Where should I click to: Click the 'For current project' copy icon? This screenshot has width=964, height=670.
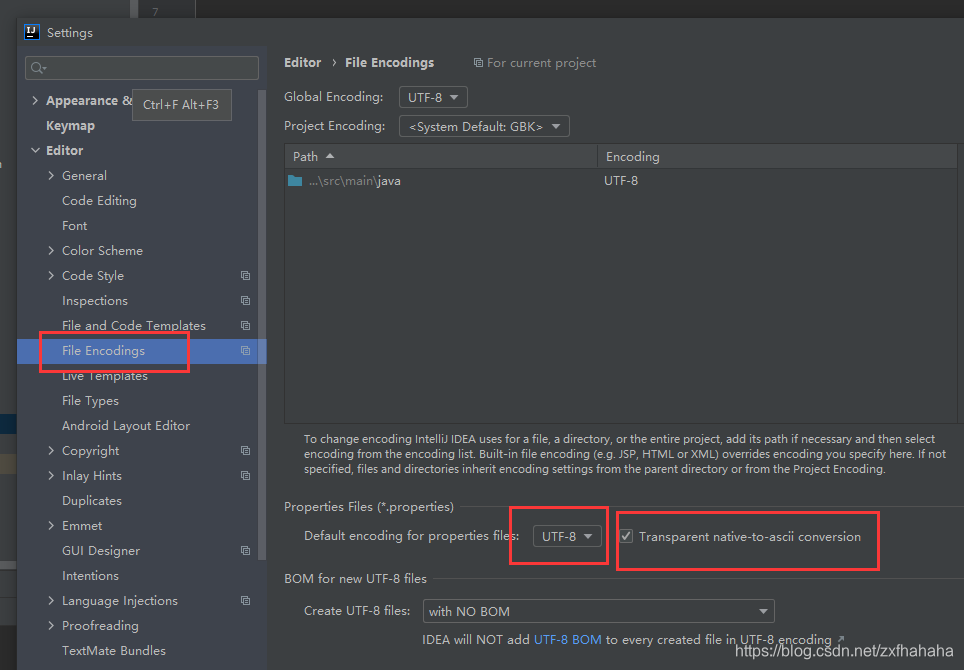point(478,63)
